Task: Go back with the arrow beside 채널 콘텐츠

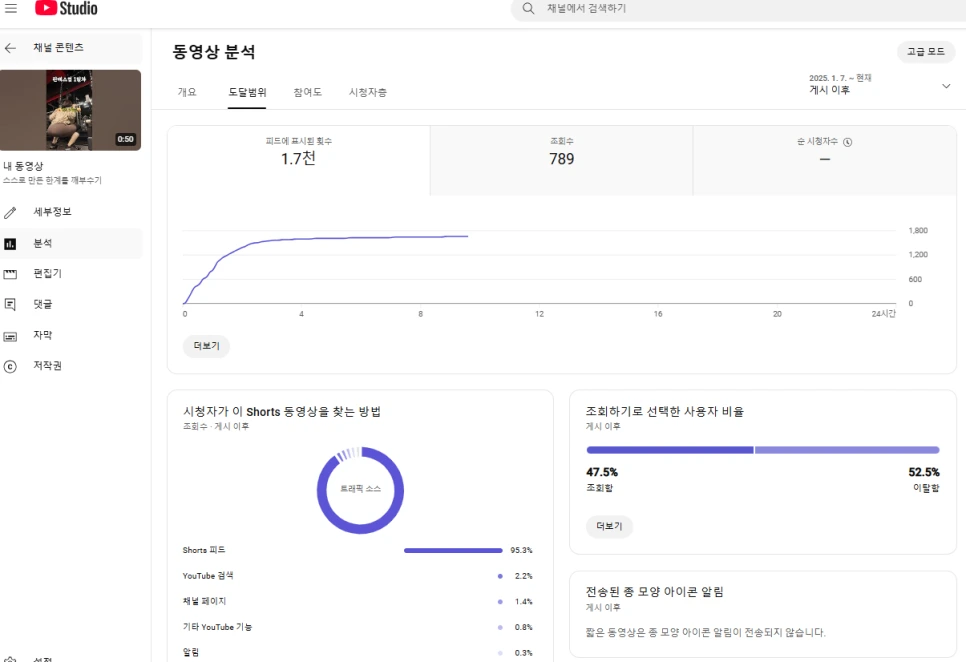Action: (x=10, y=48)
